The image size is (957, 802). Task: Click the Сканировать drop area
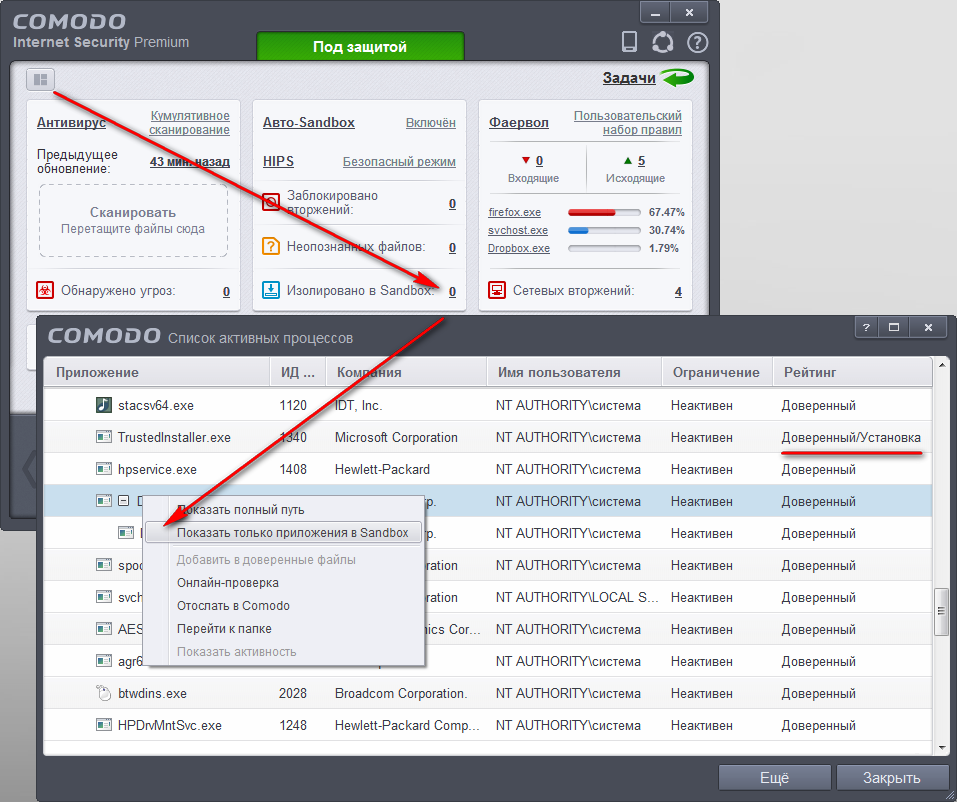tap(133, 220)
